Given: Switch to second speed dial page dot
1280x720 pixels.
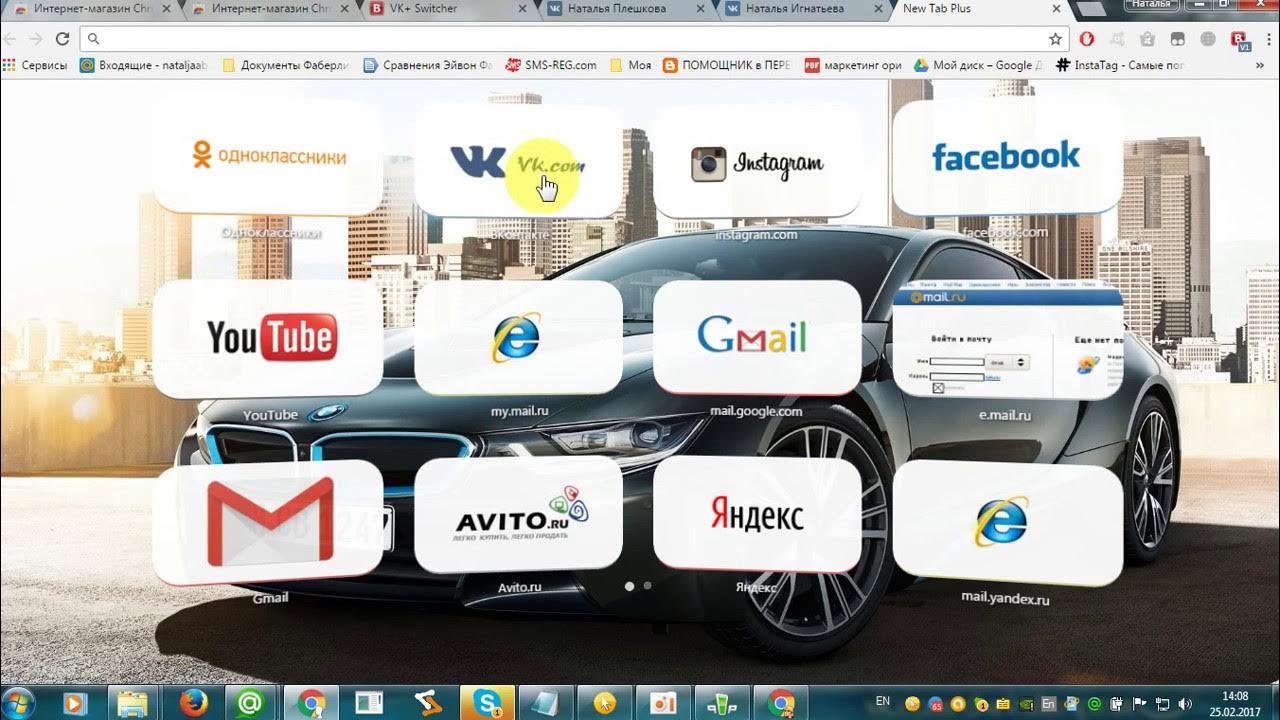Looking at the screenshot, I should (648, 586).
